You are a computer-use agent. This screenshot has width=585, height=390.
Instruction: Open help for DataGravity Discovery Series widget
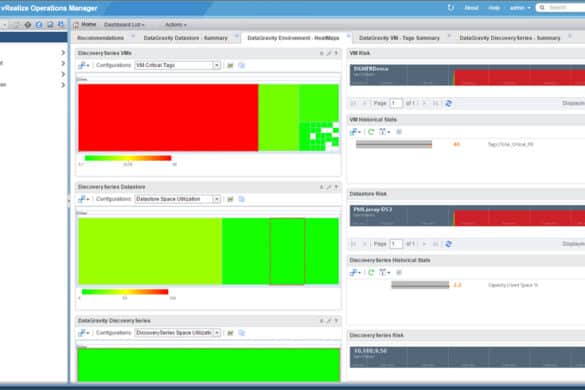336,321
